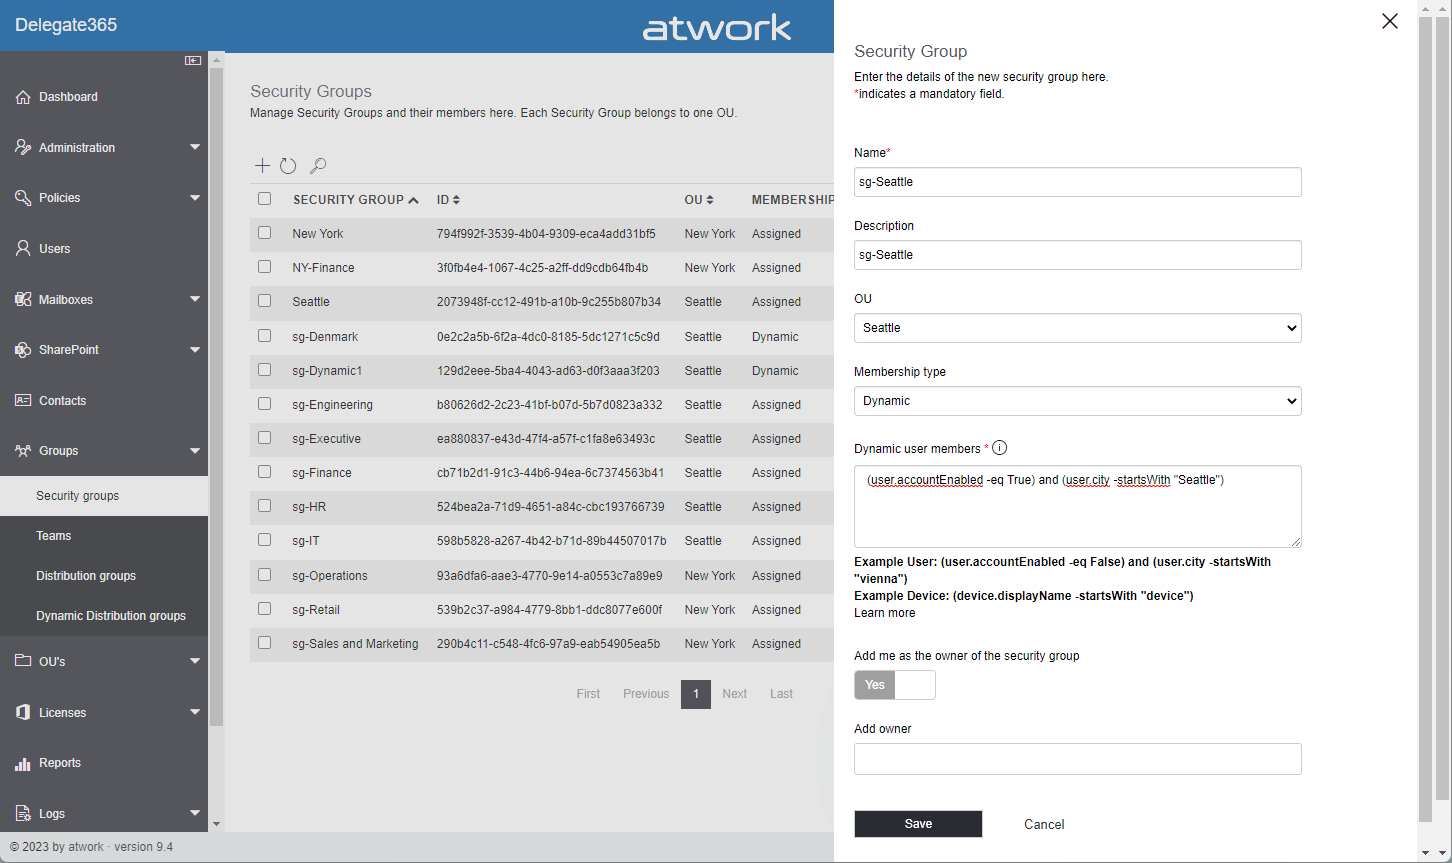Open the Distribution groups submenu item

pos(104,576)
